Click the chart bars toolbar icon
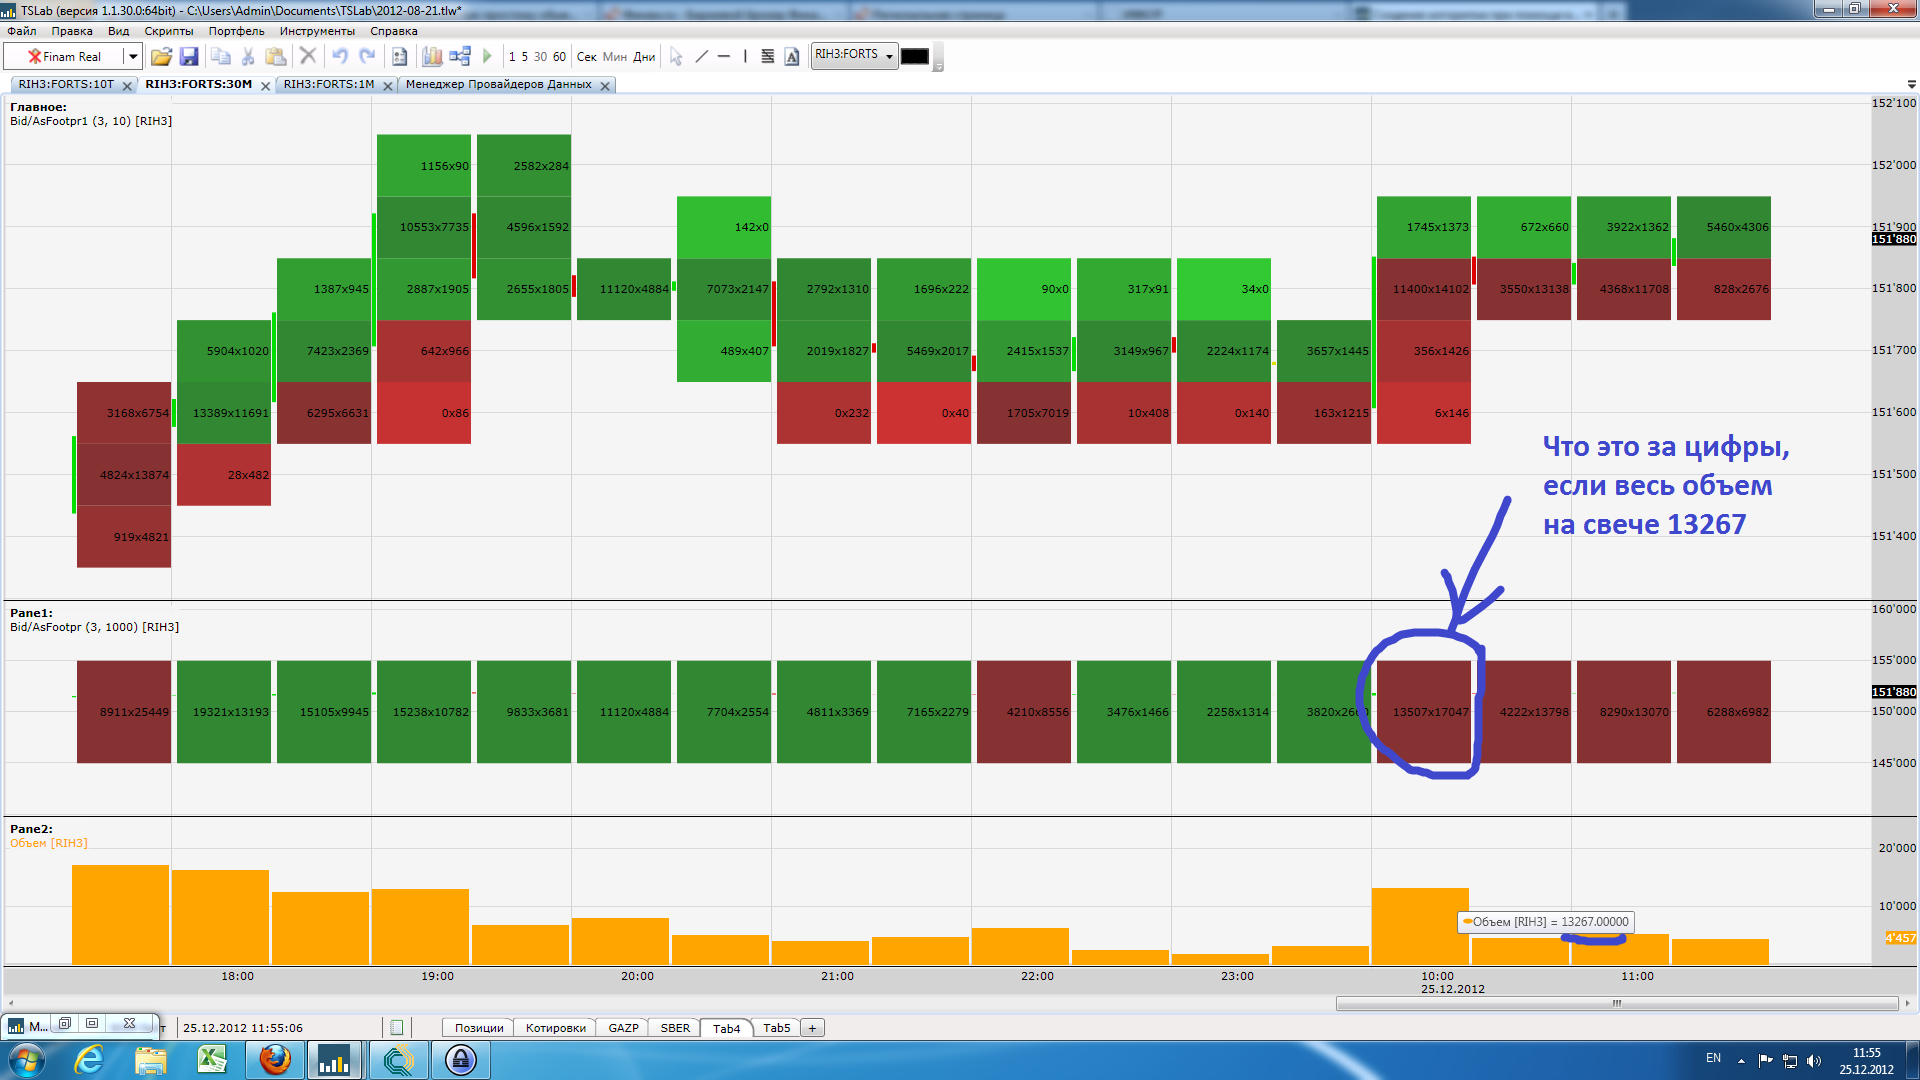 432,57
